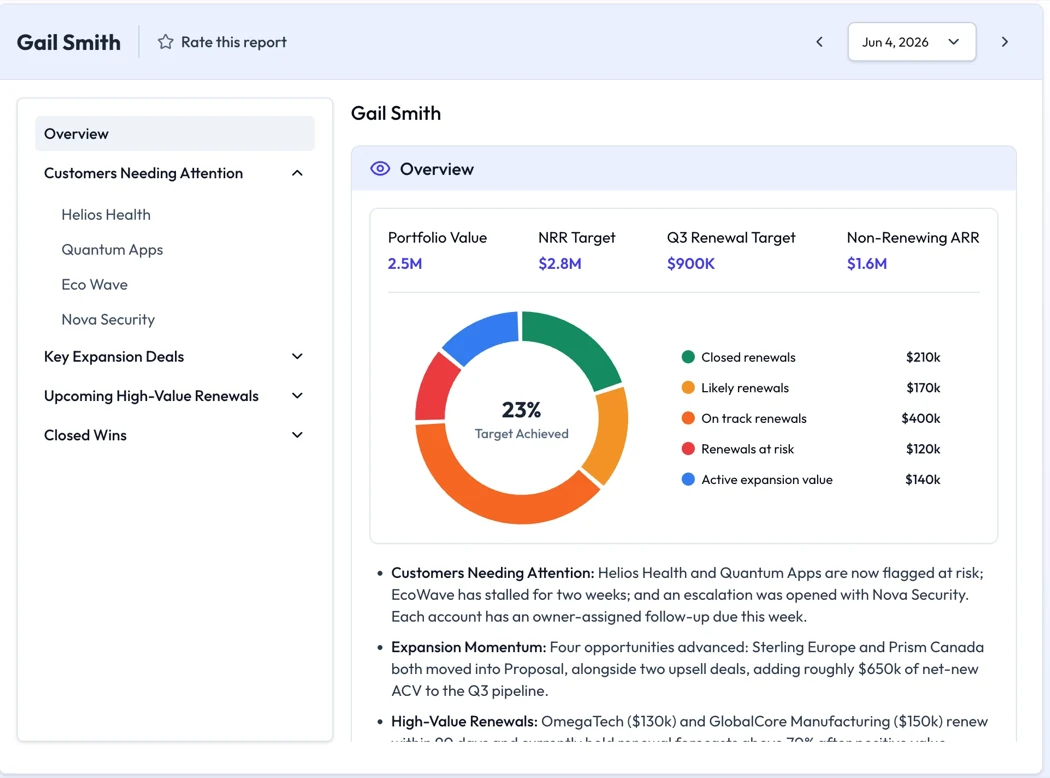Select the Key Expansion Deals label
This screenshot has height=778, width=1050.
[x=114, y=357]
